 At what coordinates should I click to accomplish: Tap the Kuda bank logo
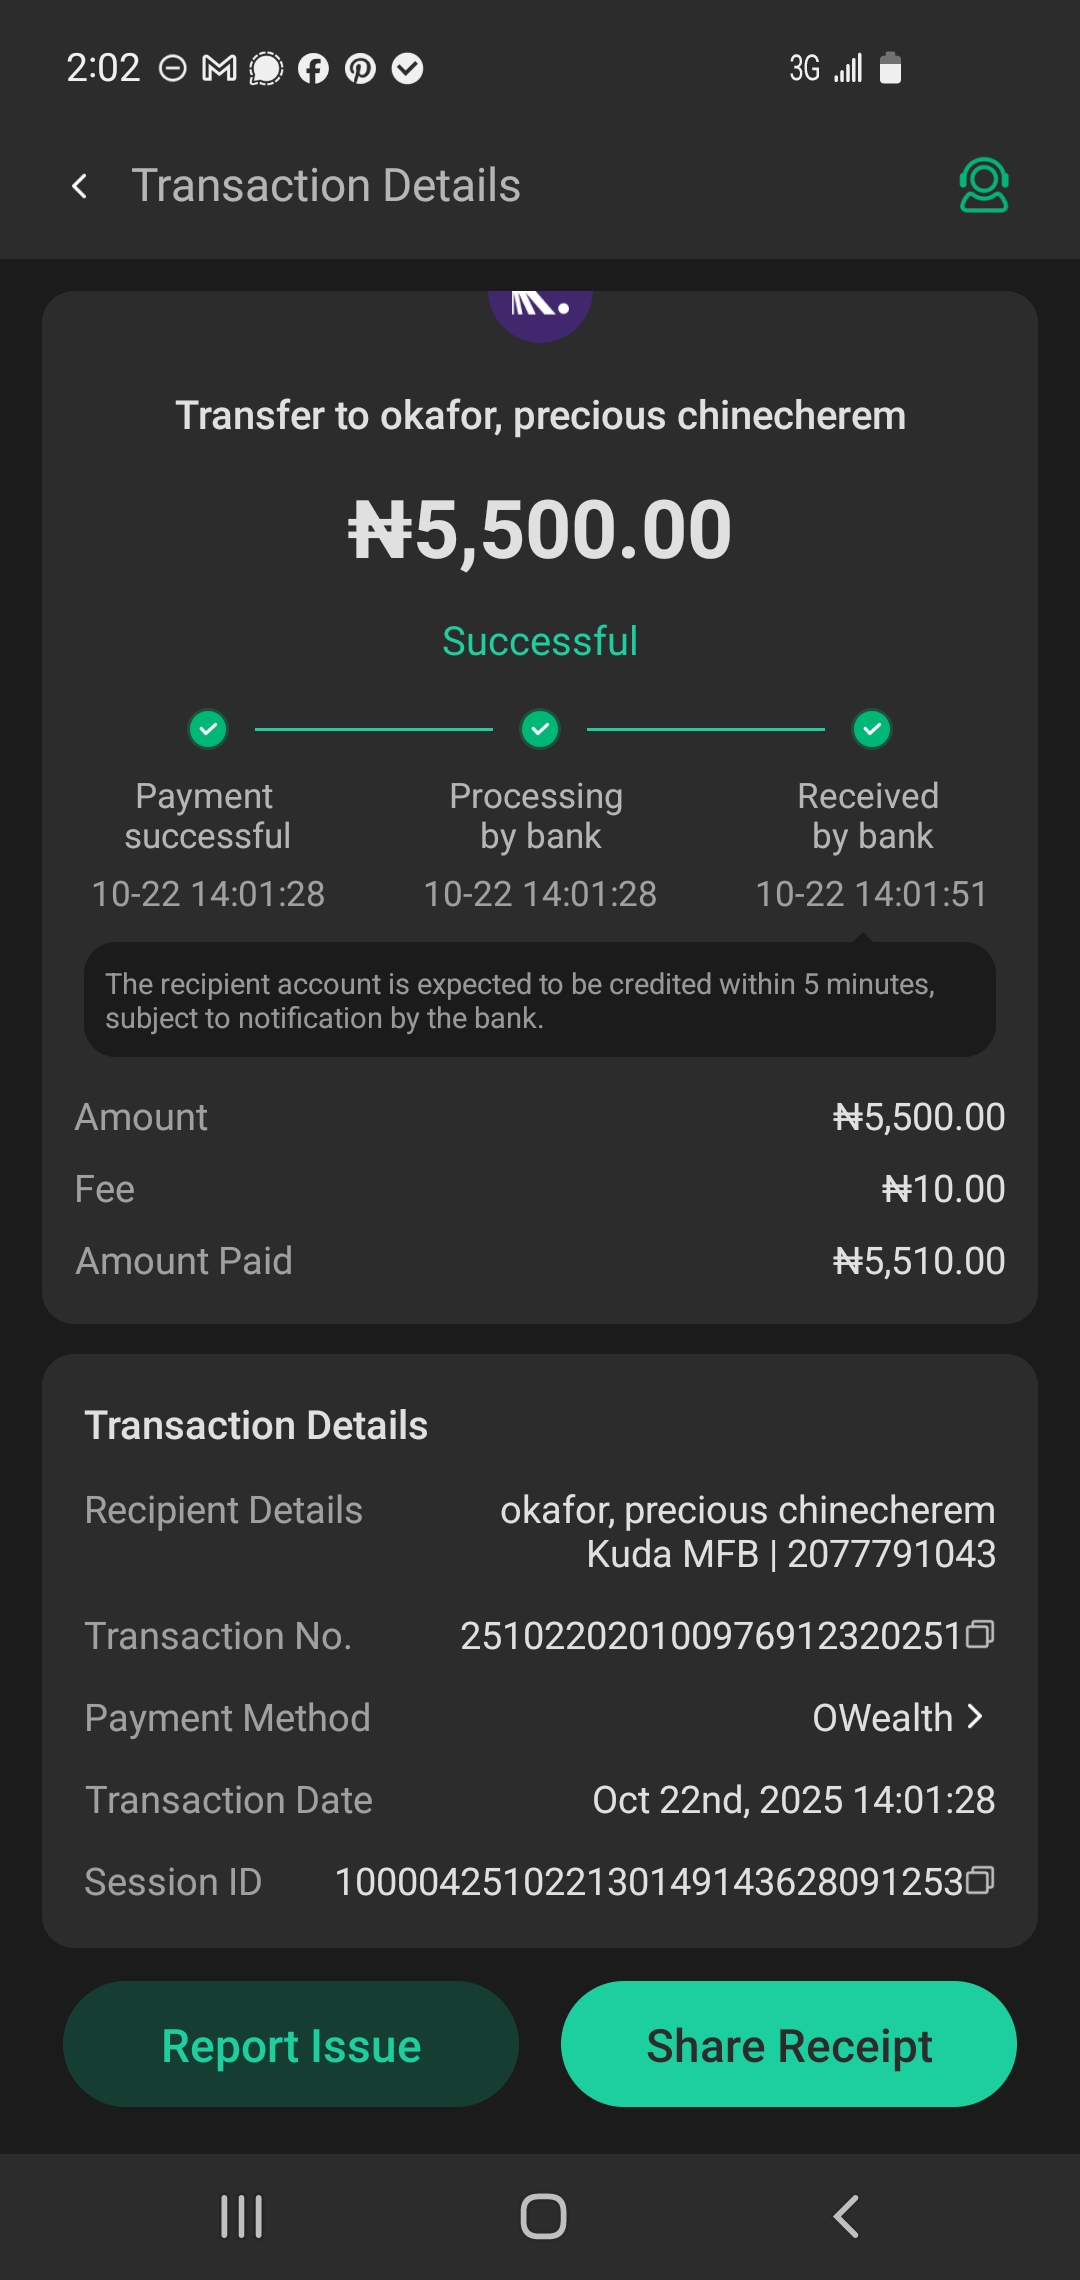tap(540, 312)
